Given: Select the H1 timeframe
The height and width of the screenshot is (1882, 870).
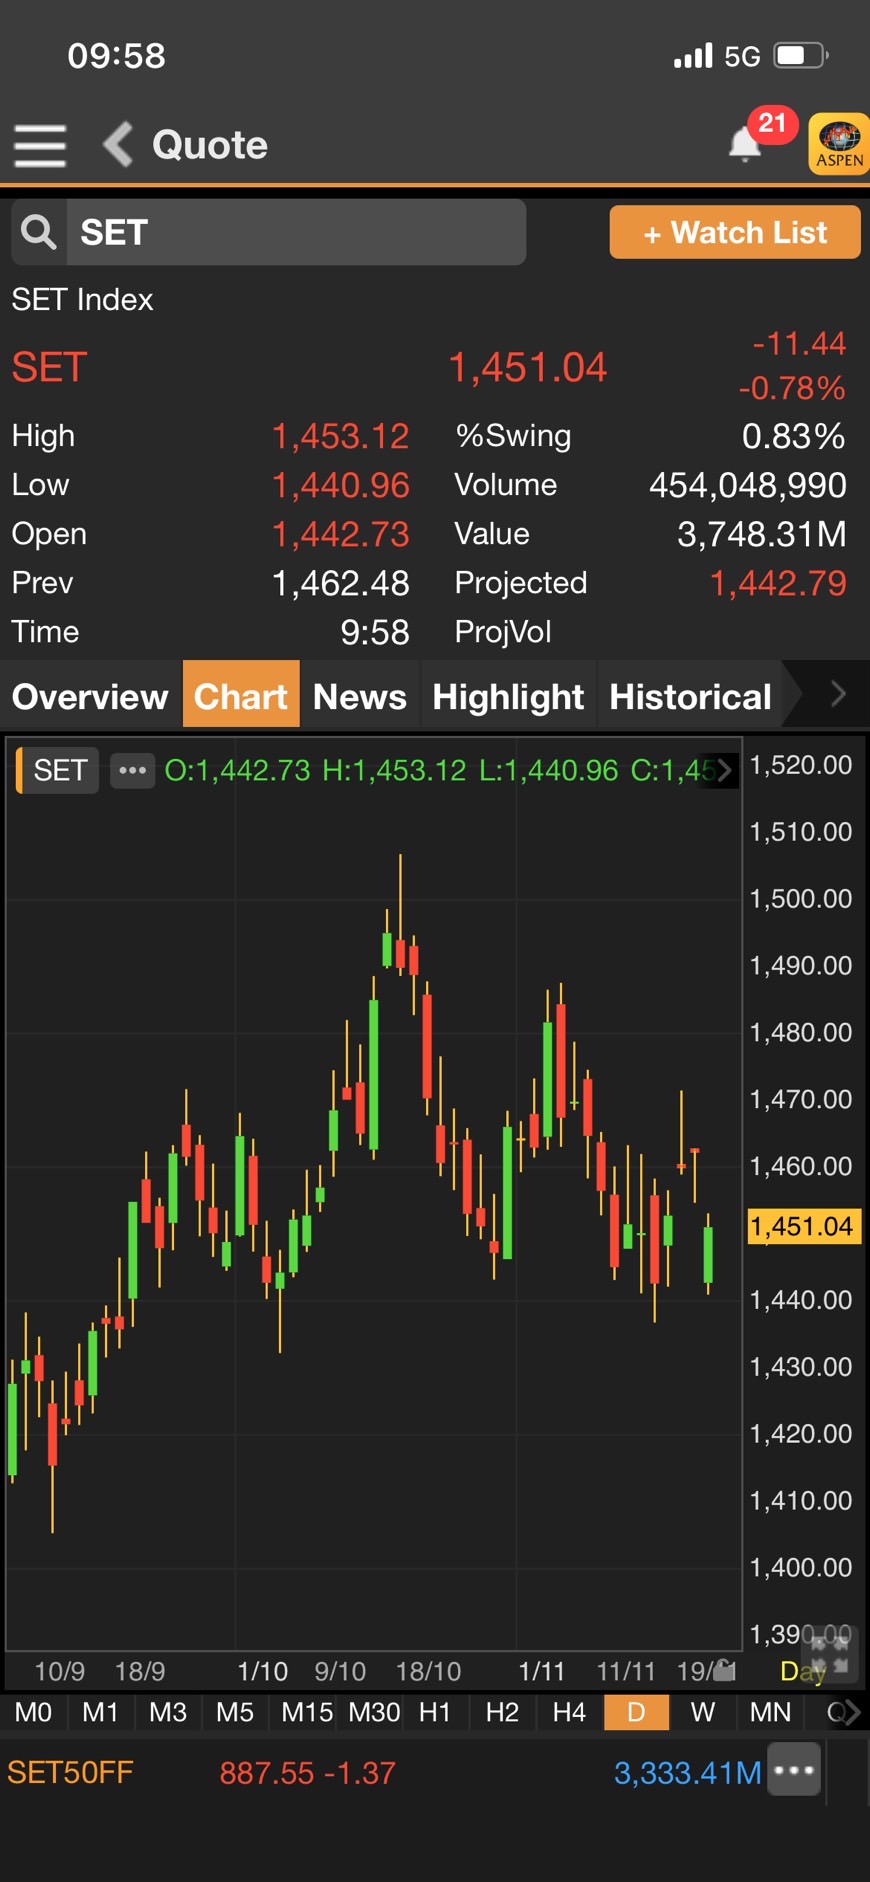Looking at the screenshot, I should coord(434,1712).
